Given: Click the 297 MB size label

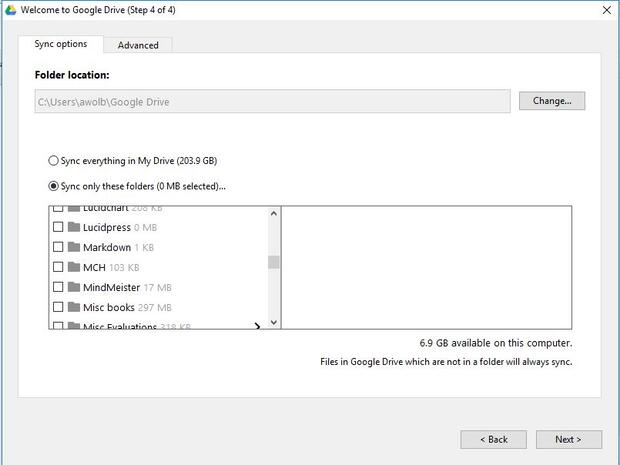Looking at the screenshot, I should 155,308.
